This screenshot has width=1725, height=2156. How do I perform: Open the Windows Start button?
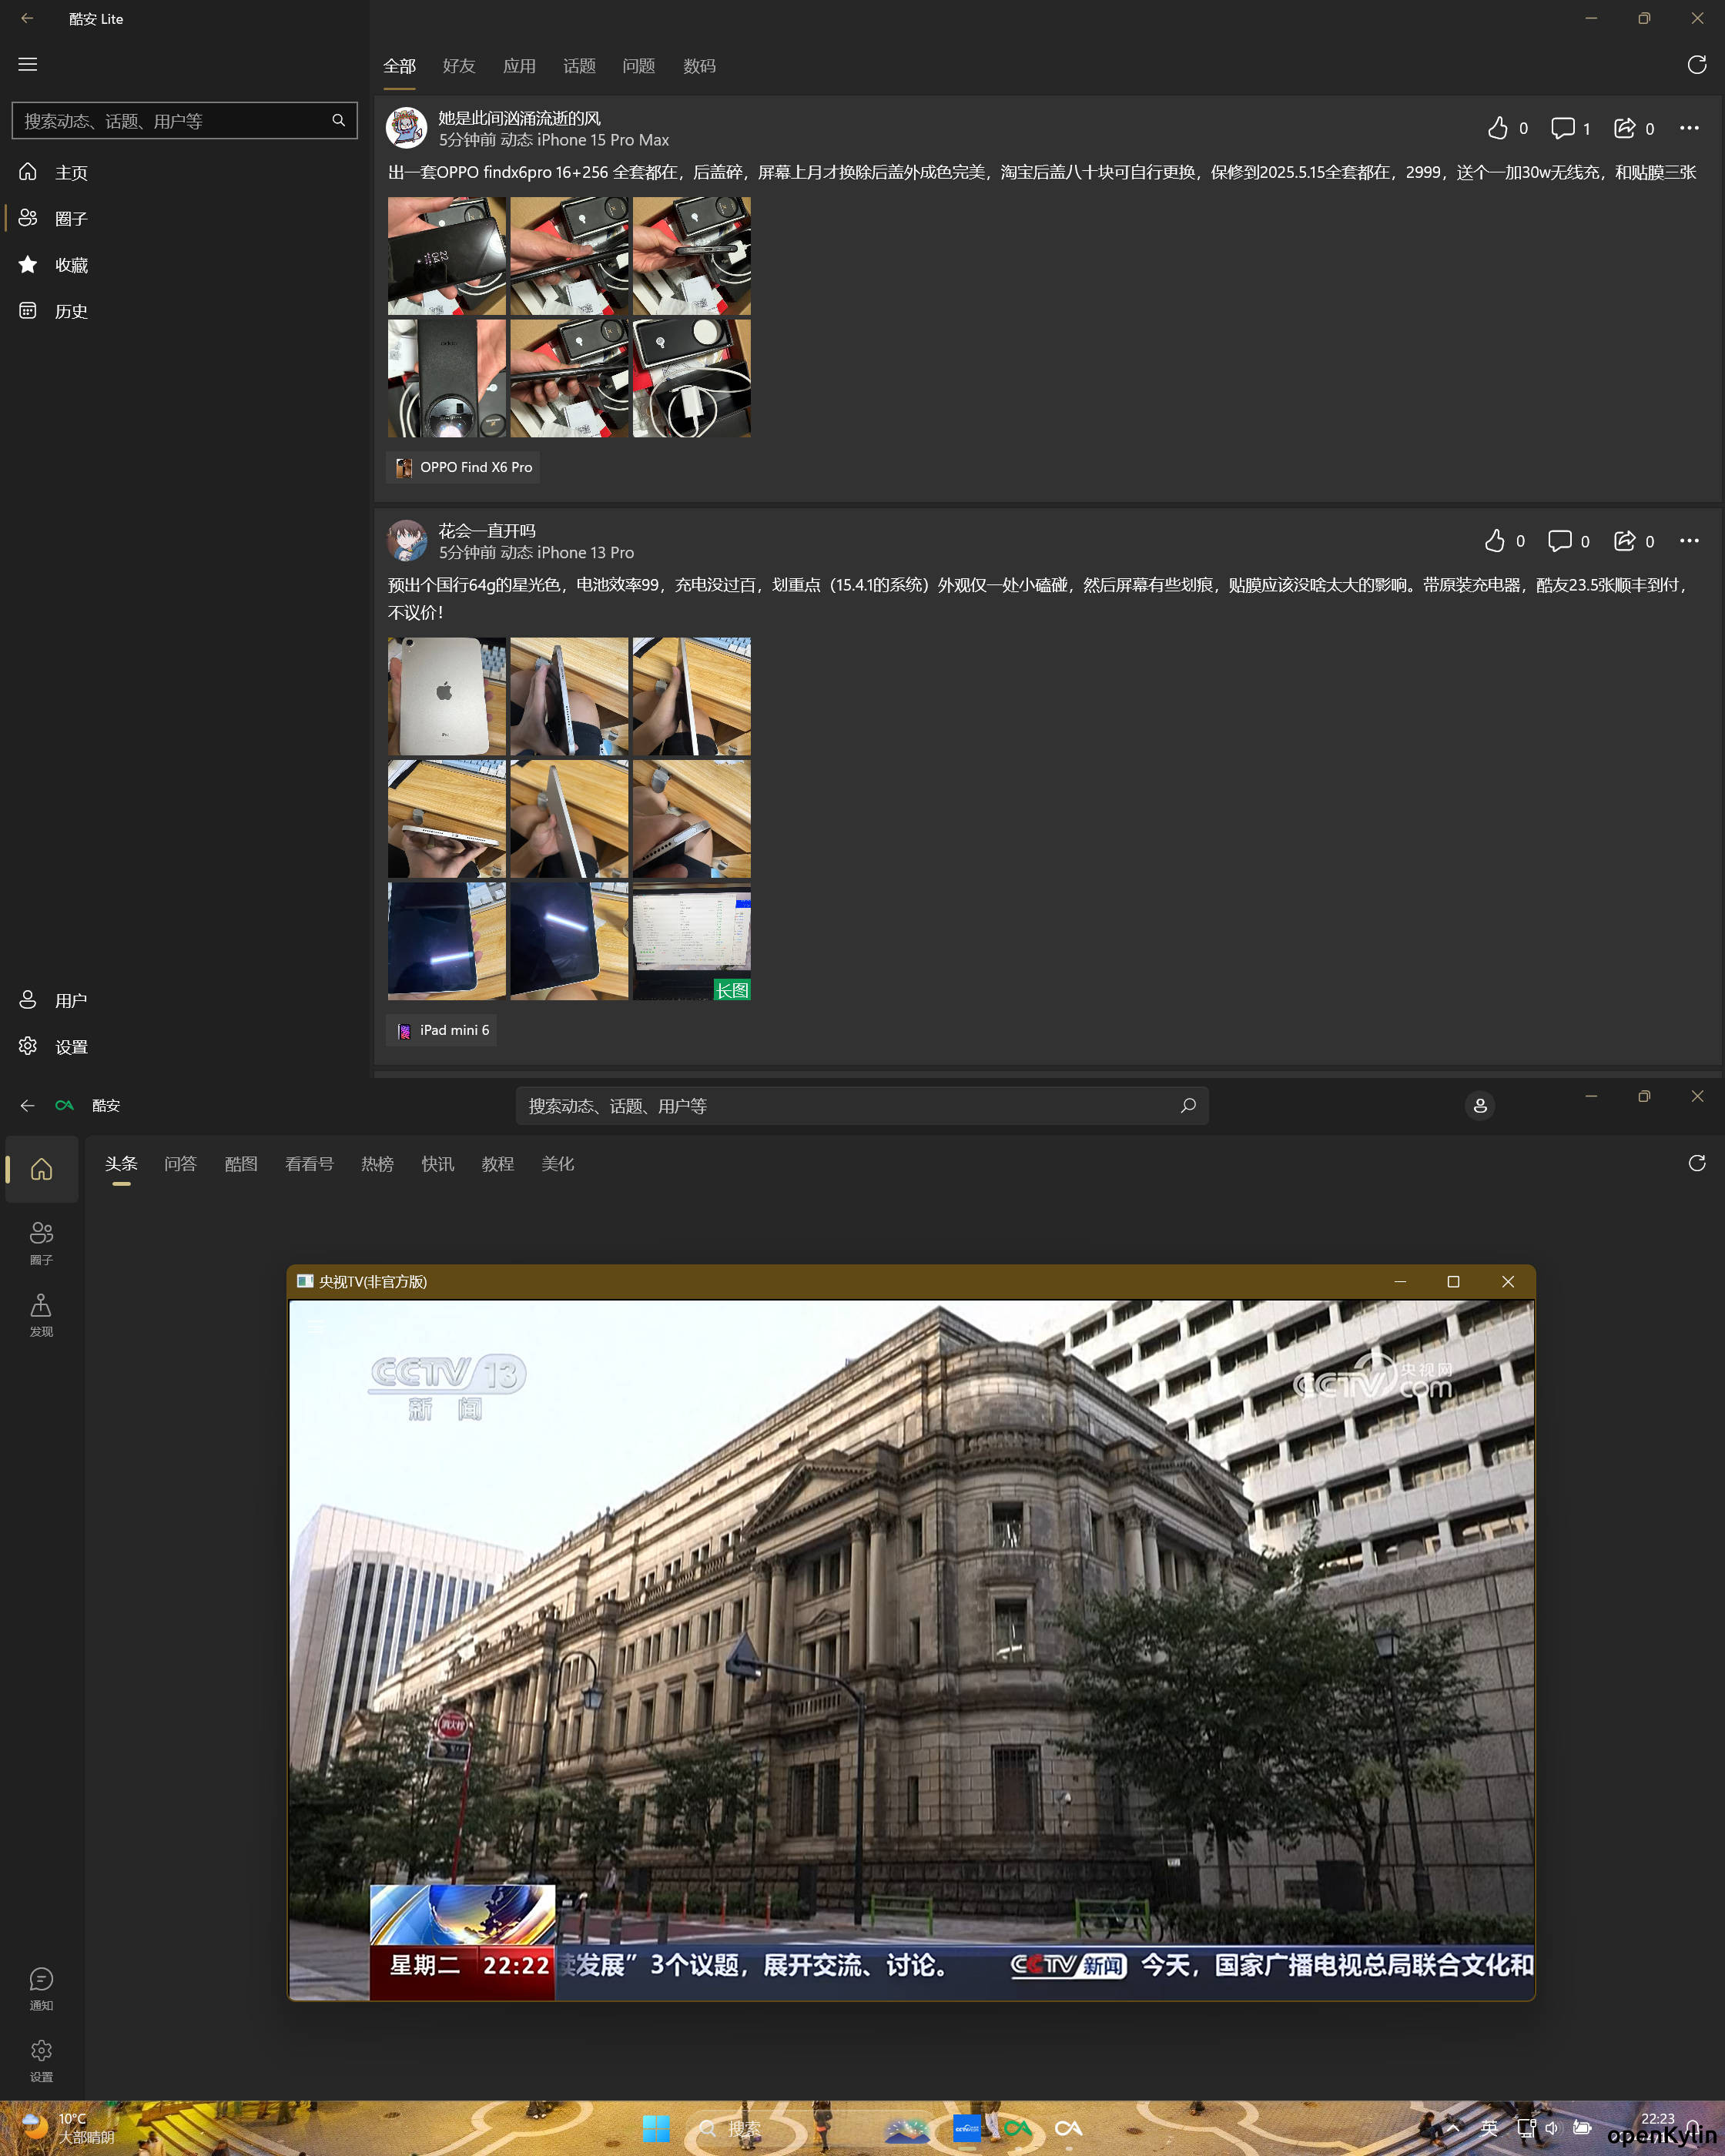656,2128
